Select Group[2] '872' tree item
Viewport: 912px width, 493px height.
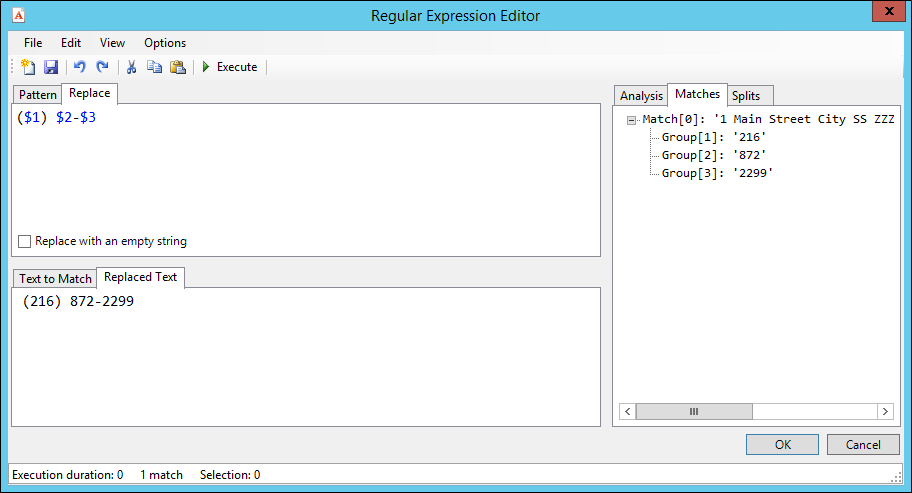(714, 155)
